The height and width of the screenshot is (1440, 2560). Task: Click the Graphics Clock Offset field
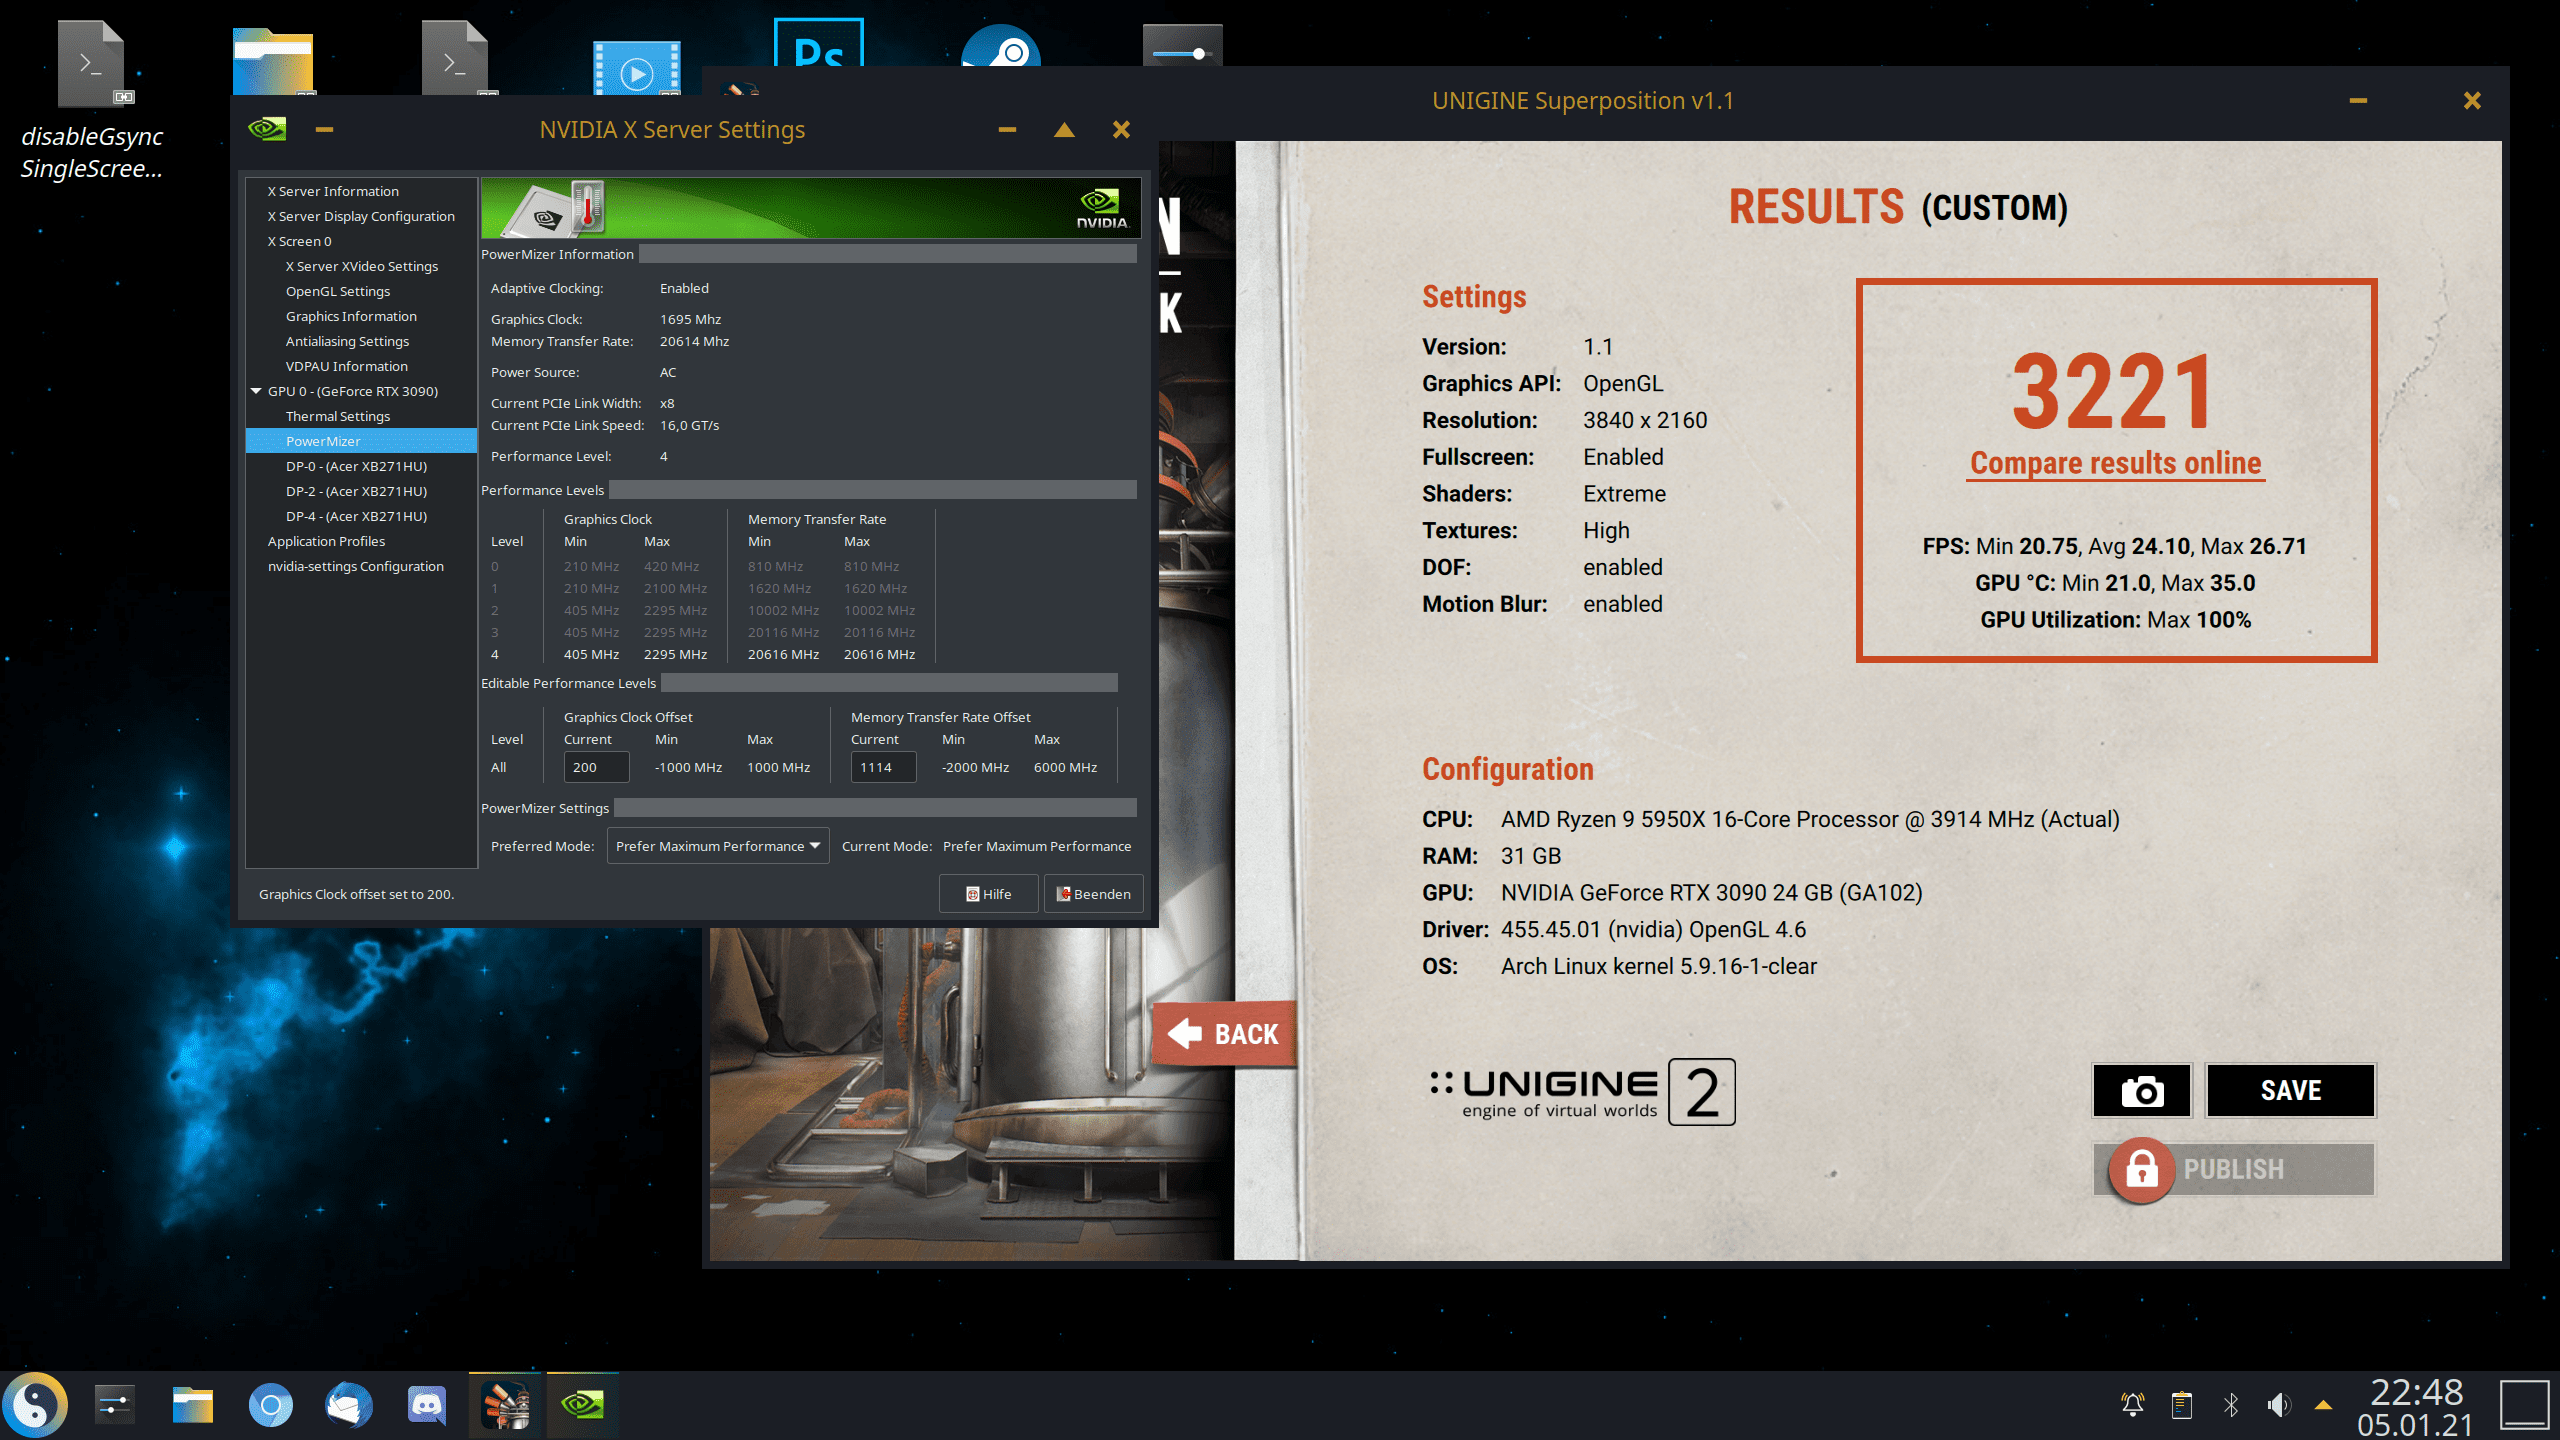(596, 767)
